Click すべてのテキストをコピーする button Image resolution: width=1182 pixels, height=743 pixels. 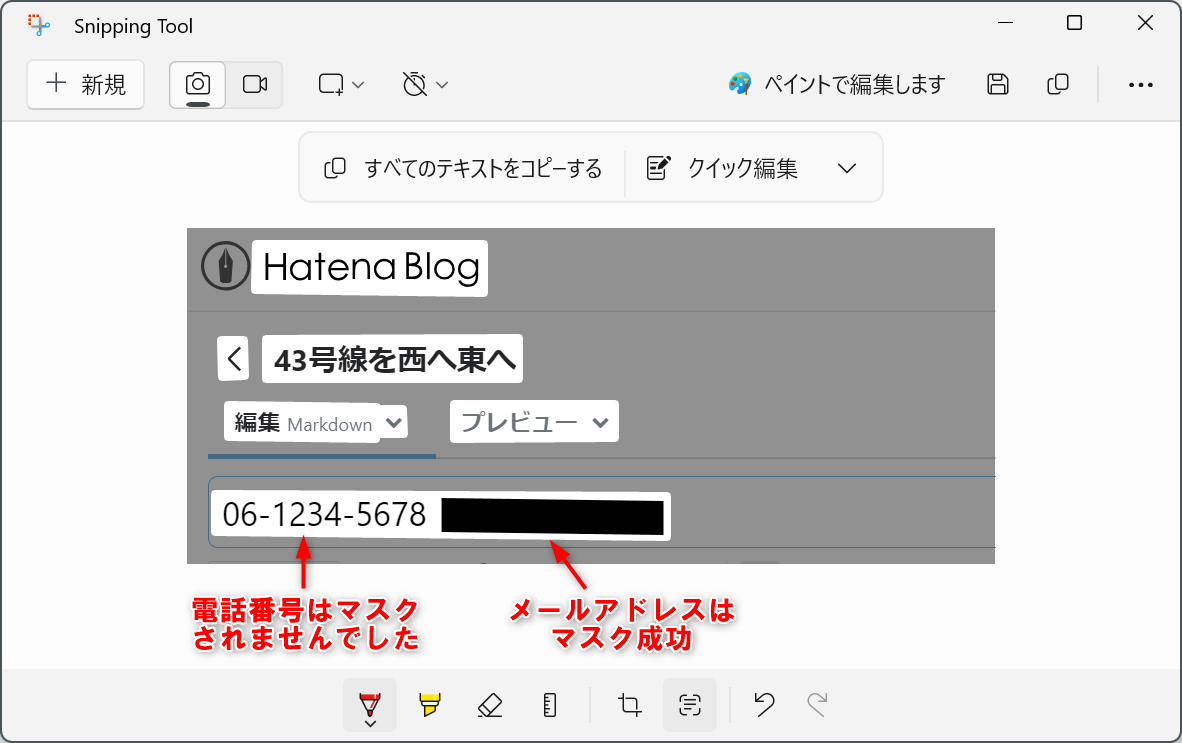click(x=463, y=168)
